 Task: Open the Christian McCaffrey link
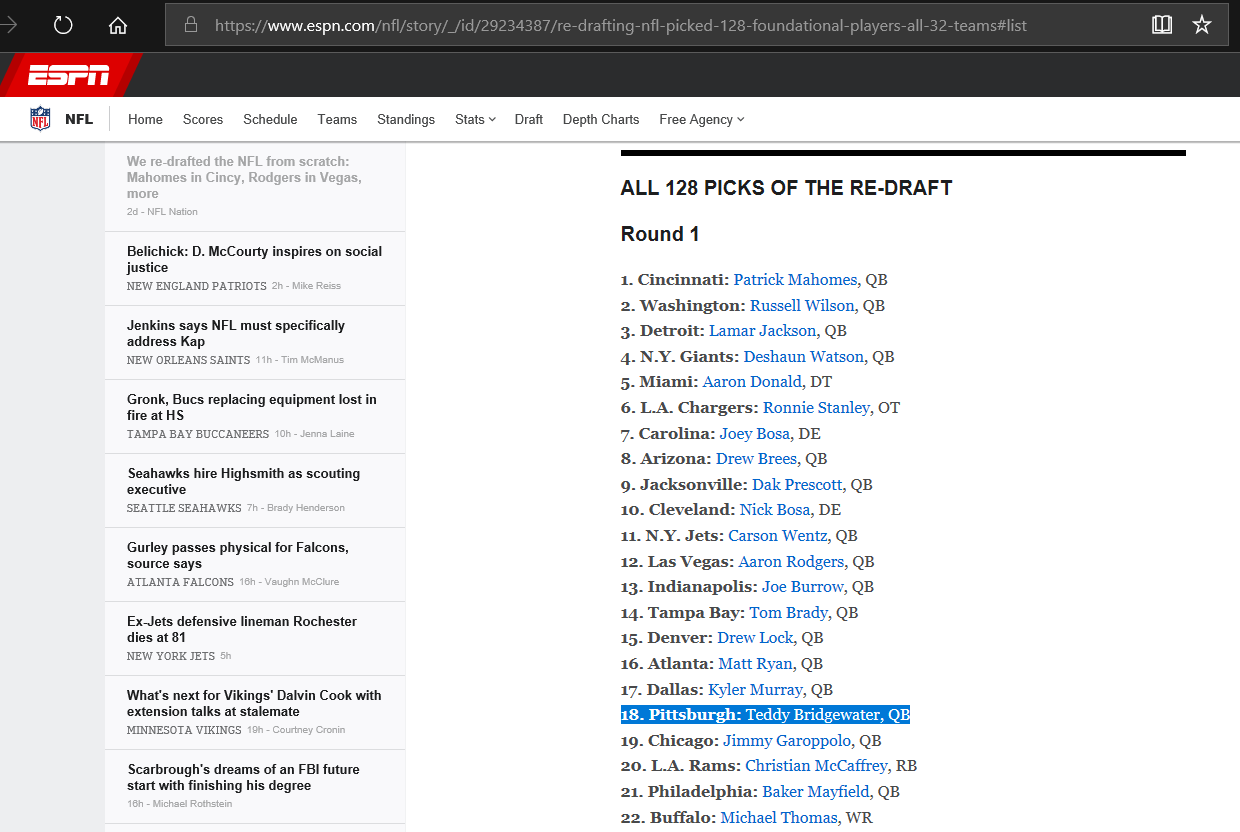tap(816, 766)
